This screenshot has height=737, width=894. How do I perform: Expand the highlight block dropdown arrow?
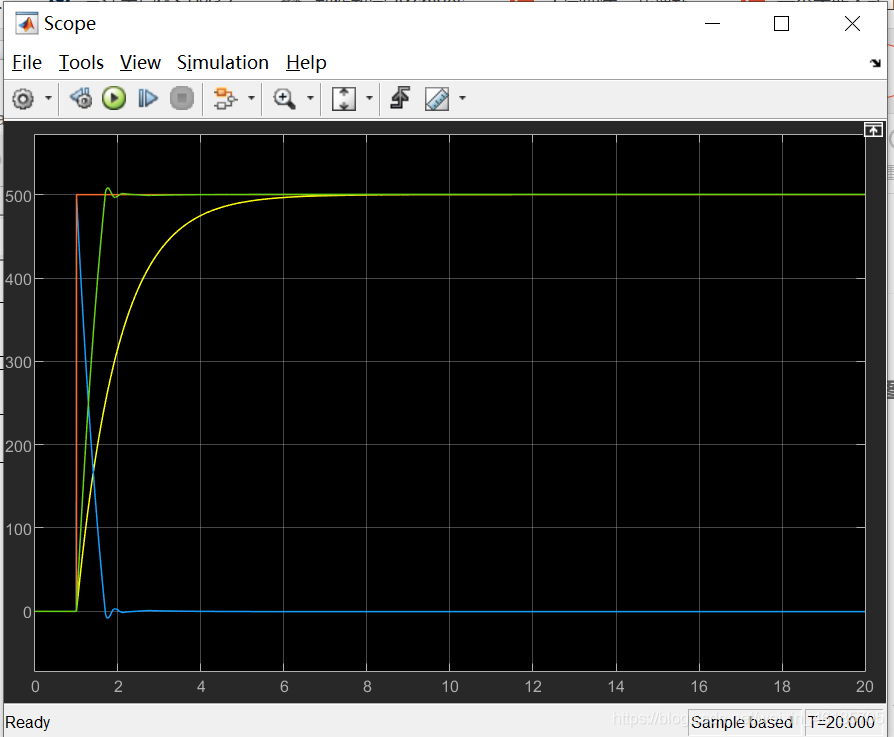coord(251,99)
